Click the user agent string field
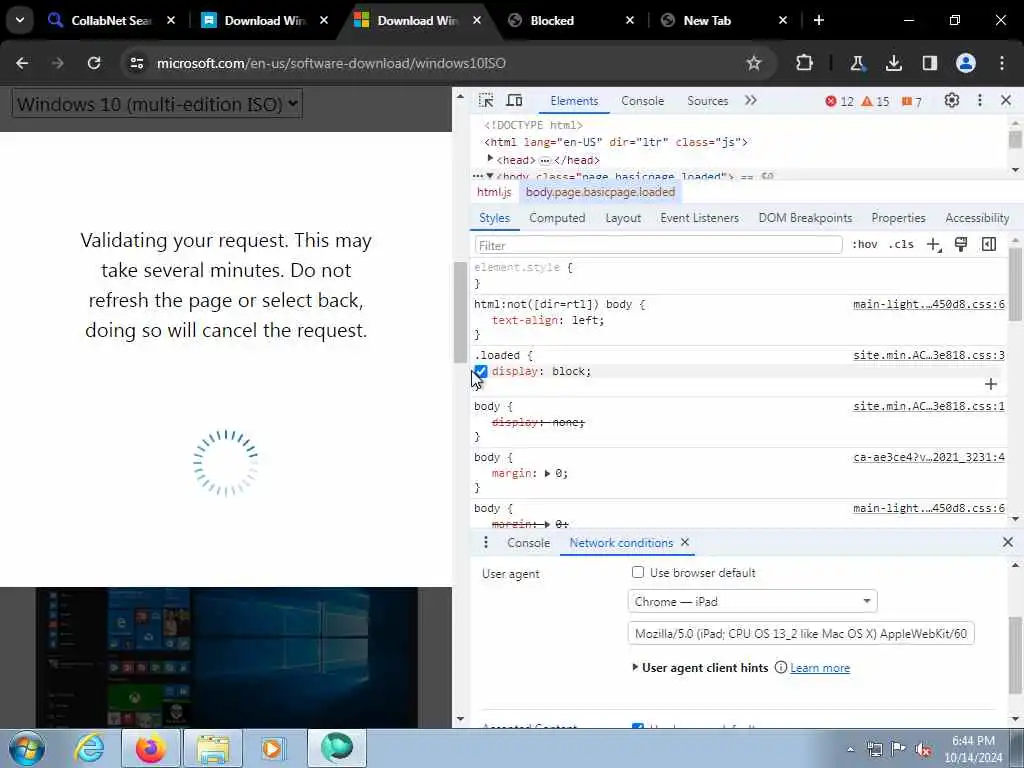1024x768 pixels. point(801,633)
